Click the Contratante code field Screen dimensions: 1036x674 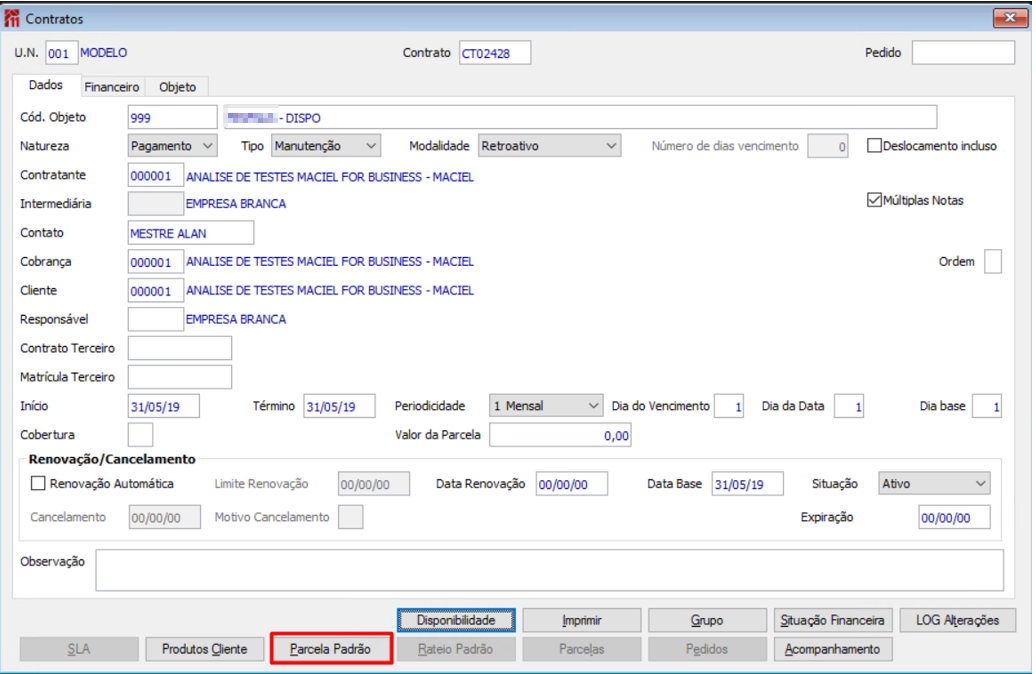[155, 175]
